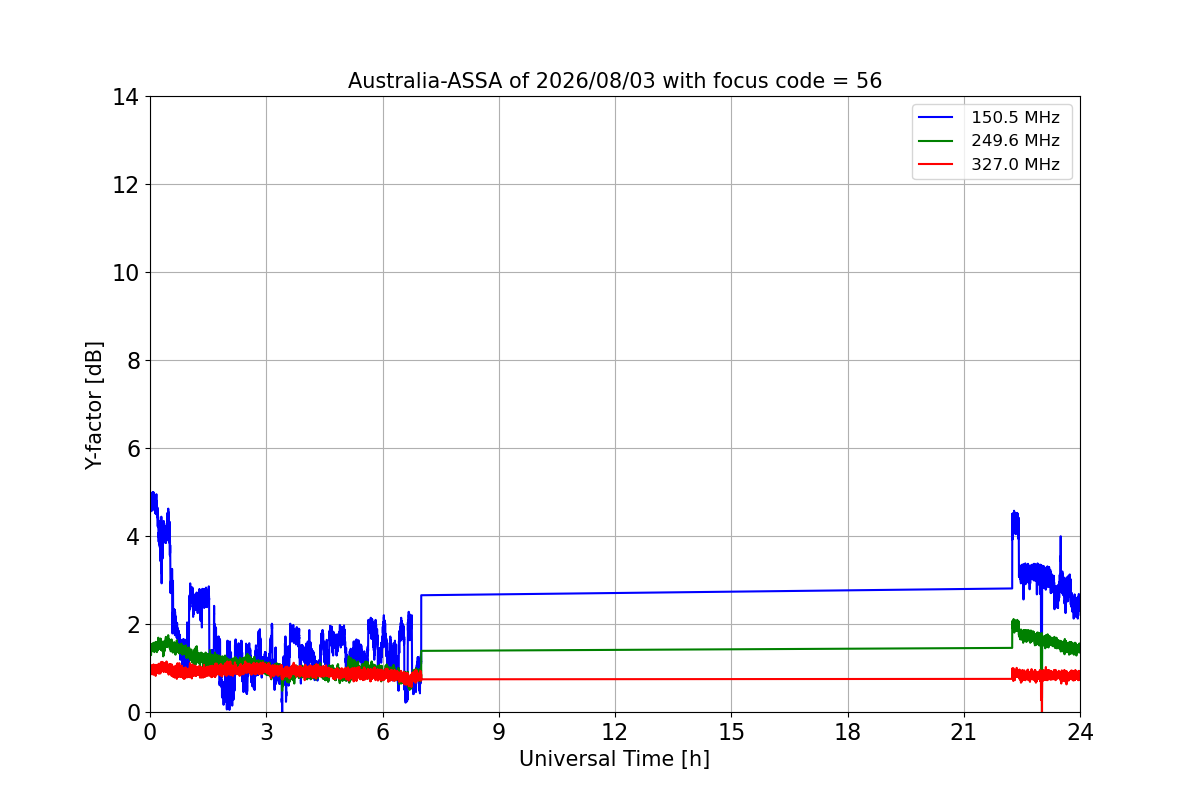Click the blue spike near 22 hours
The image size is (1200, 800).
click(1015, 524)
